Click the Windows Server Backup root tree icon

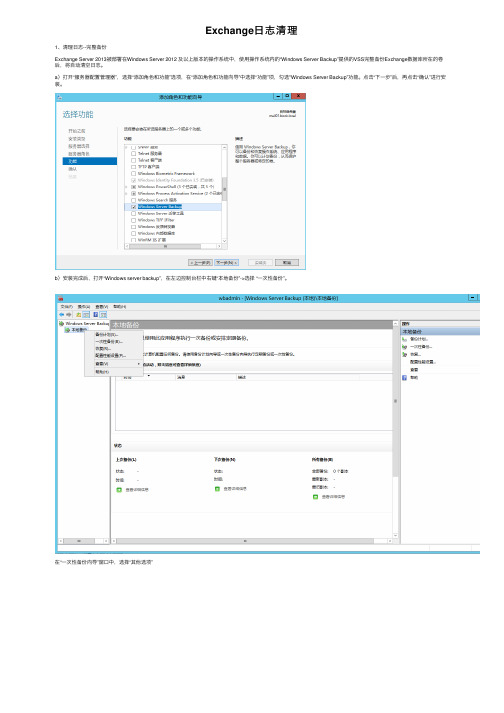tap(61, 324)
